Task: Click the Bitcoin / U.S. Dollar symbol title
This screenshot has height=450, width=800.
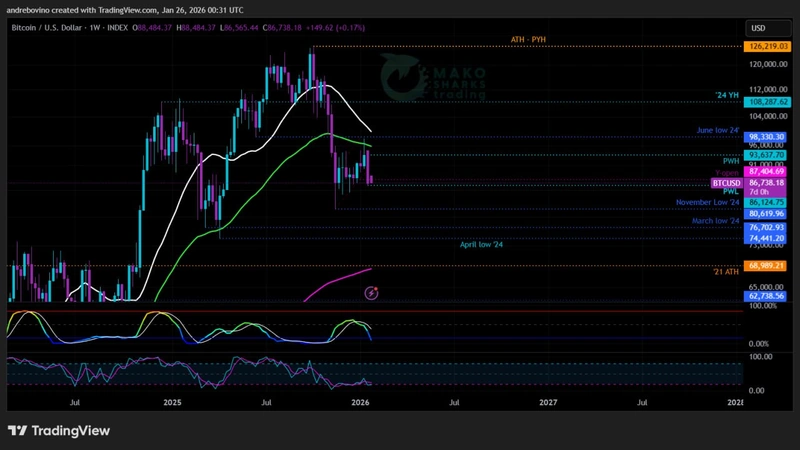Action: [x=52, y=28]
